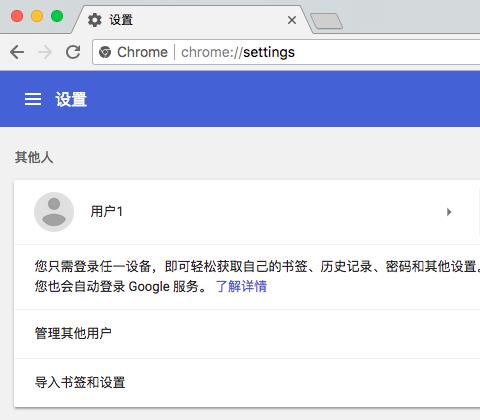Click the 设置 title in the blue header
This screenshot has width=480, height=420.
71,99
